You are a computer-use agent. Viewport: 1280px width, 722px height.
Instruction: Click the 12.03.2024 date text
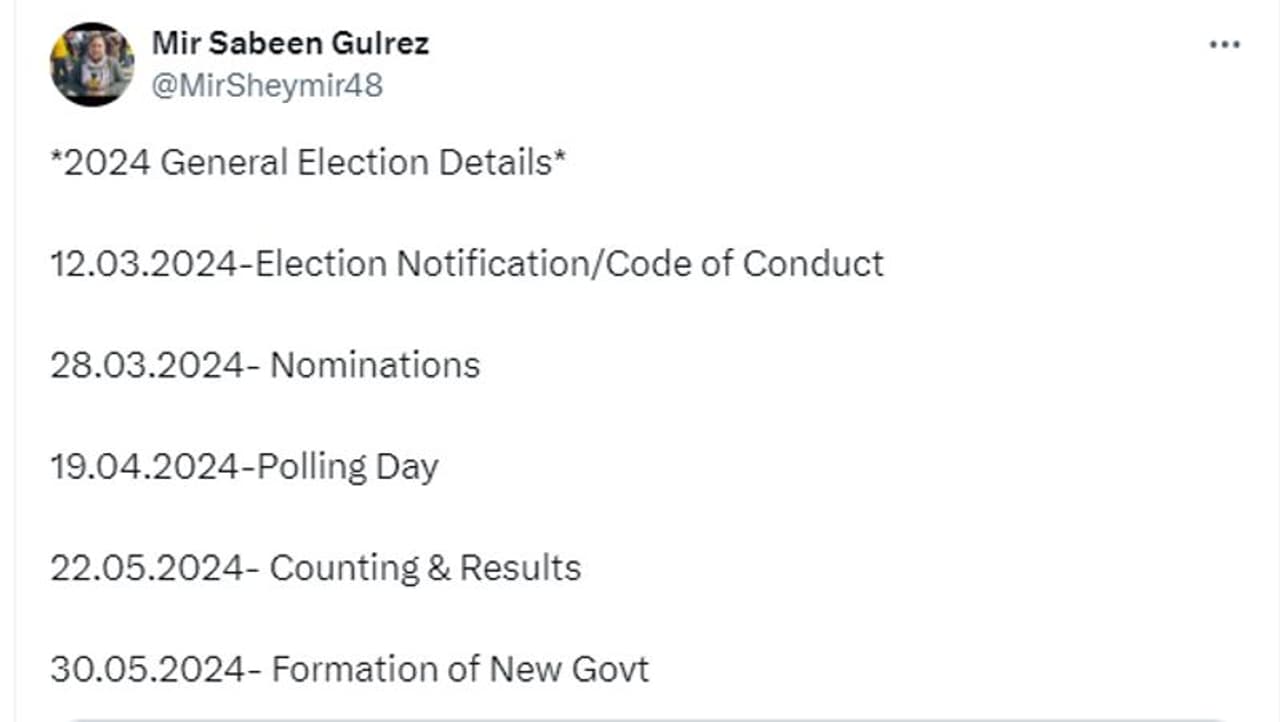click(148, 264)
